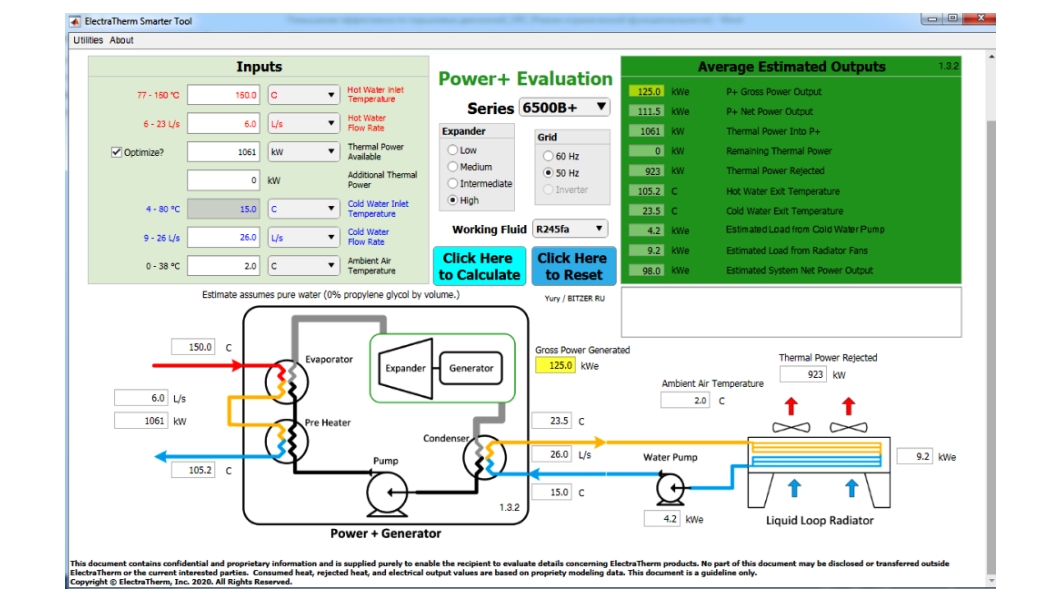1053x609 pixels.
Task: Select the Intermediate expander option
Action: 453,183
